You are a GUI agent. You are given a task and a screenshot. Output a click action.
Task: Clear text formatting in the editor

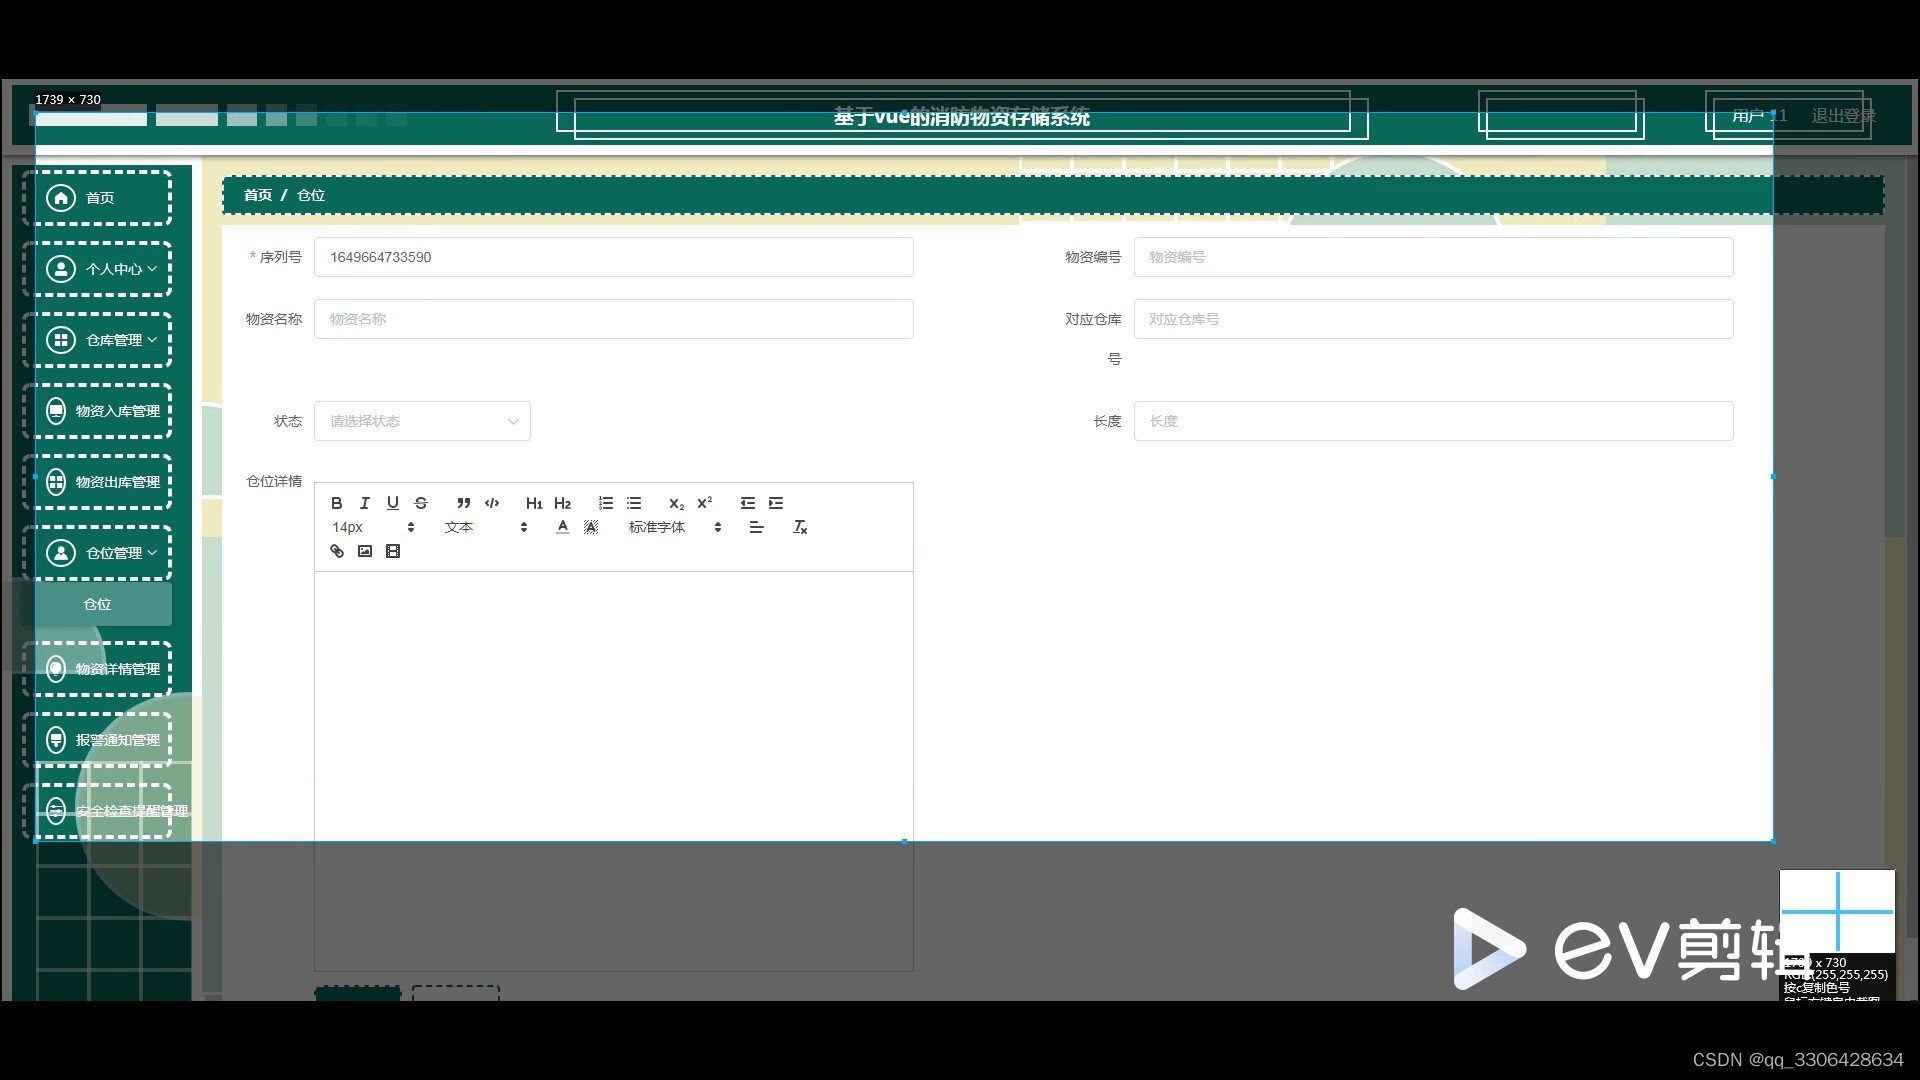(x=800, y=527)
